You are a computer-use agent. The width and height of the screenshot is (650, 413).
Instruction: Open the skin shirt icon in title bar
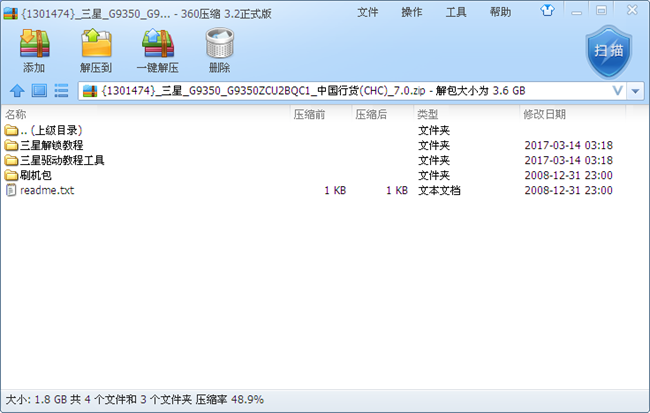tap(547, 12)
